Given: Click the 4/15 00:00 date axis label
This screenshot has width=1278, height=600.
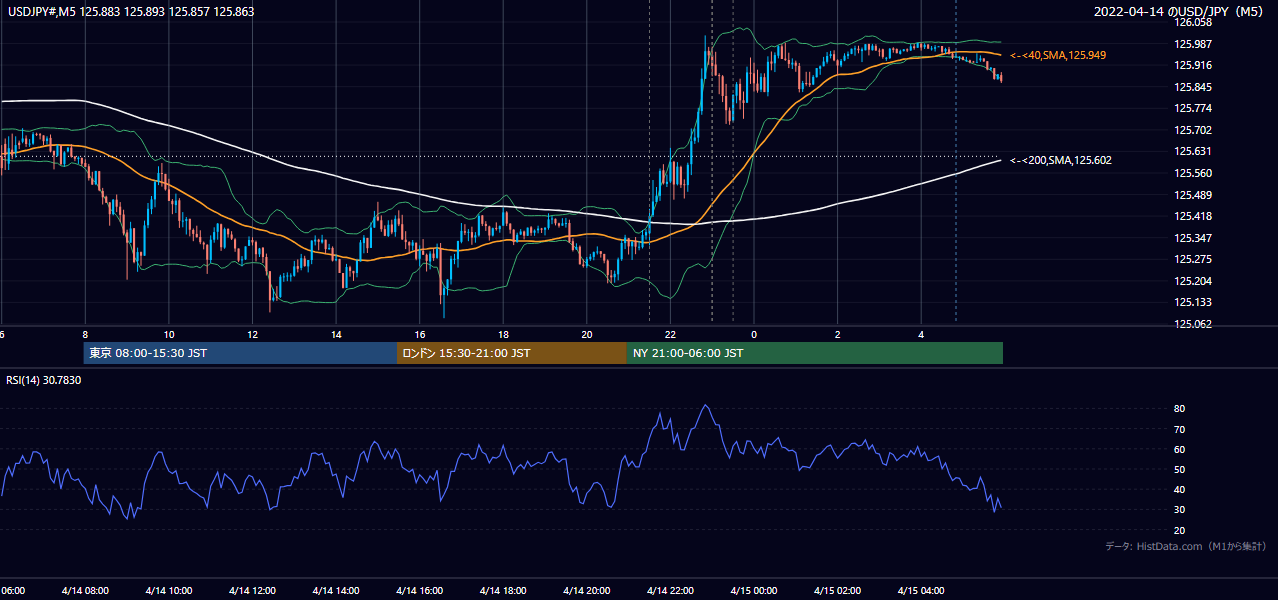Looking at the screenshot, I should click(754, 590).
